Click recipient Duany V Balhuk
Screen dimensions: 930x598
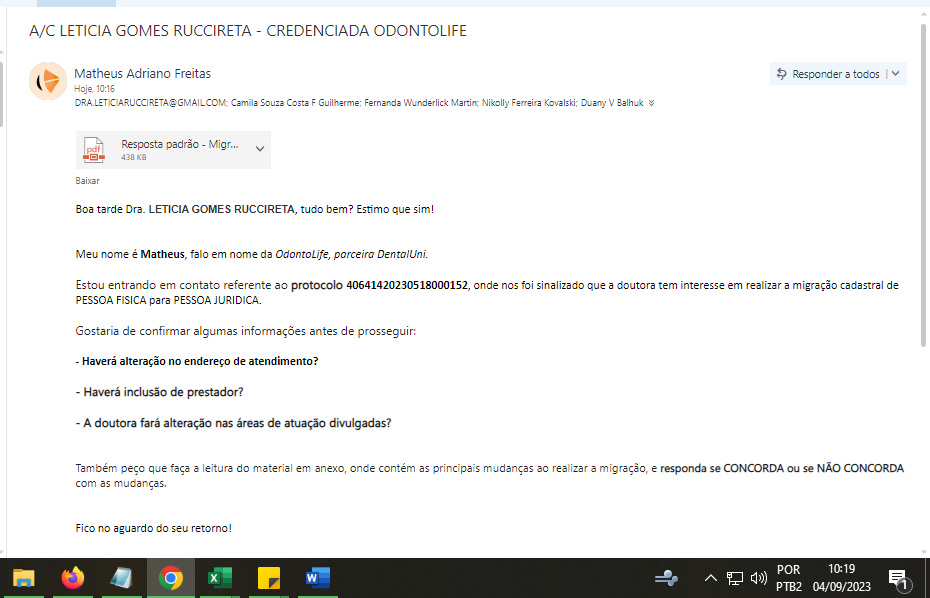(x=610, y=103)
